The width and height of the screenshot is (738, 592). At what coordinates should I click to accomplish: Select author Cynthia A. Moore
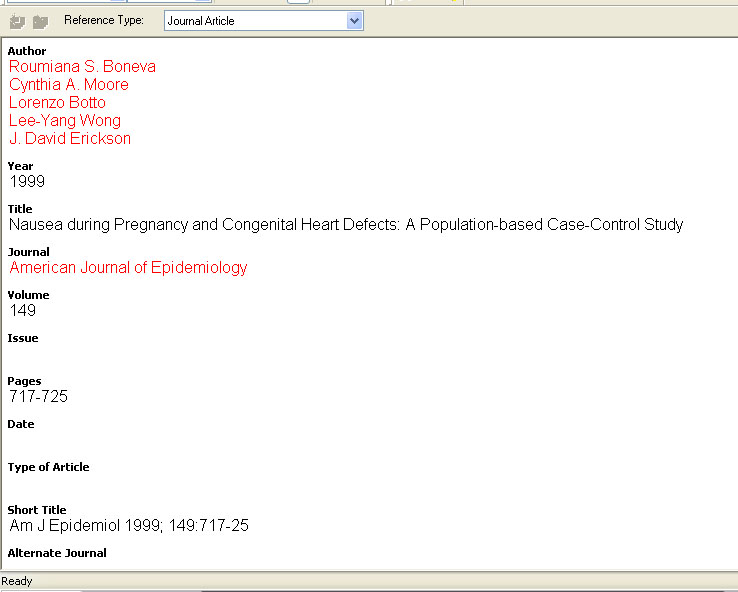(x=69, y=85)
